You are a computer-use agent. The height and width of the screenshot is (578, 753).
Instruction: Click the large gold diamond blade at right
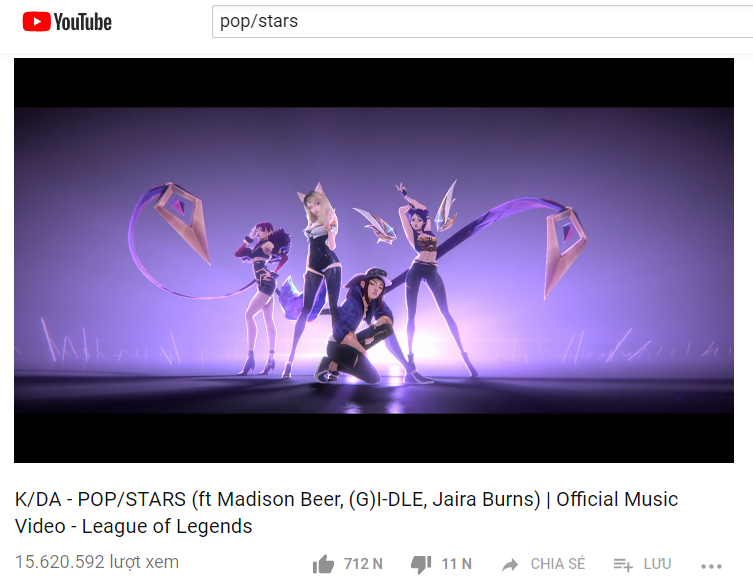[x=565, y=252]
